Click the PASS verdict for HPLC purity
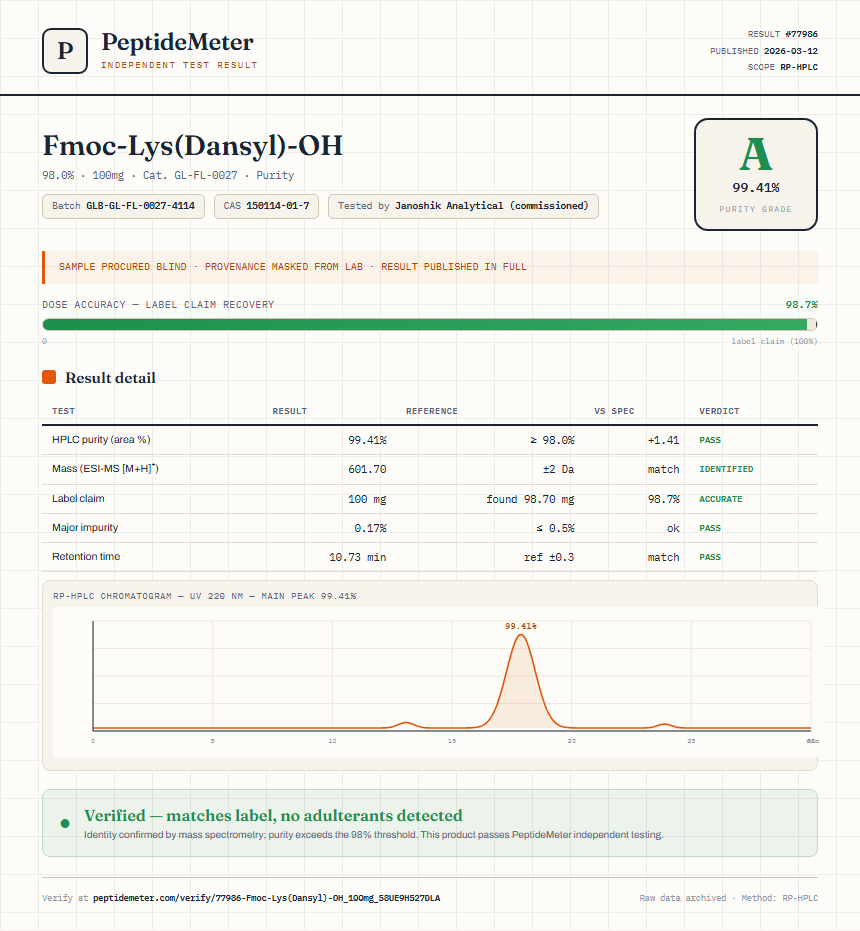860x931 pixels. pos(710,440)
